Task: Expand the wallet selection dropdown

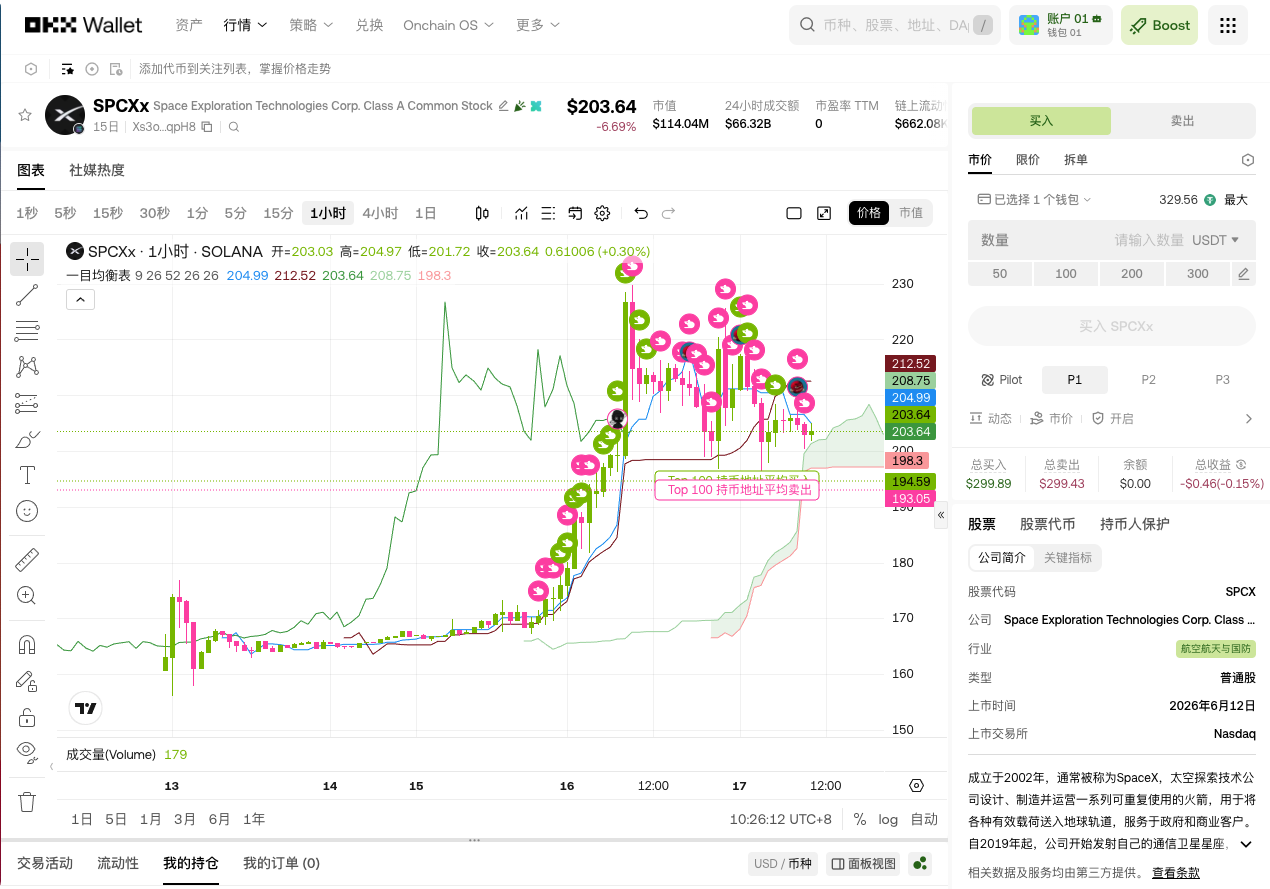Action: pyautogui.click(x=1034, y=200)
